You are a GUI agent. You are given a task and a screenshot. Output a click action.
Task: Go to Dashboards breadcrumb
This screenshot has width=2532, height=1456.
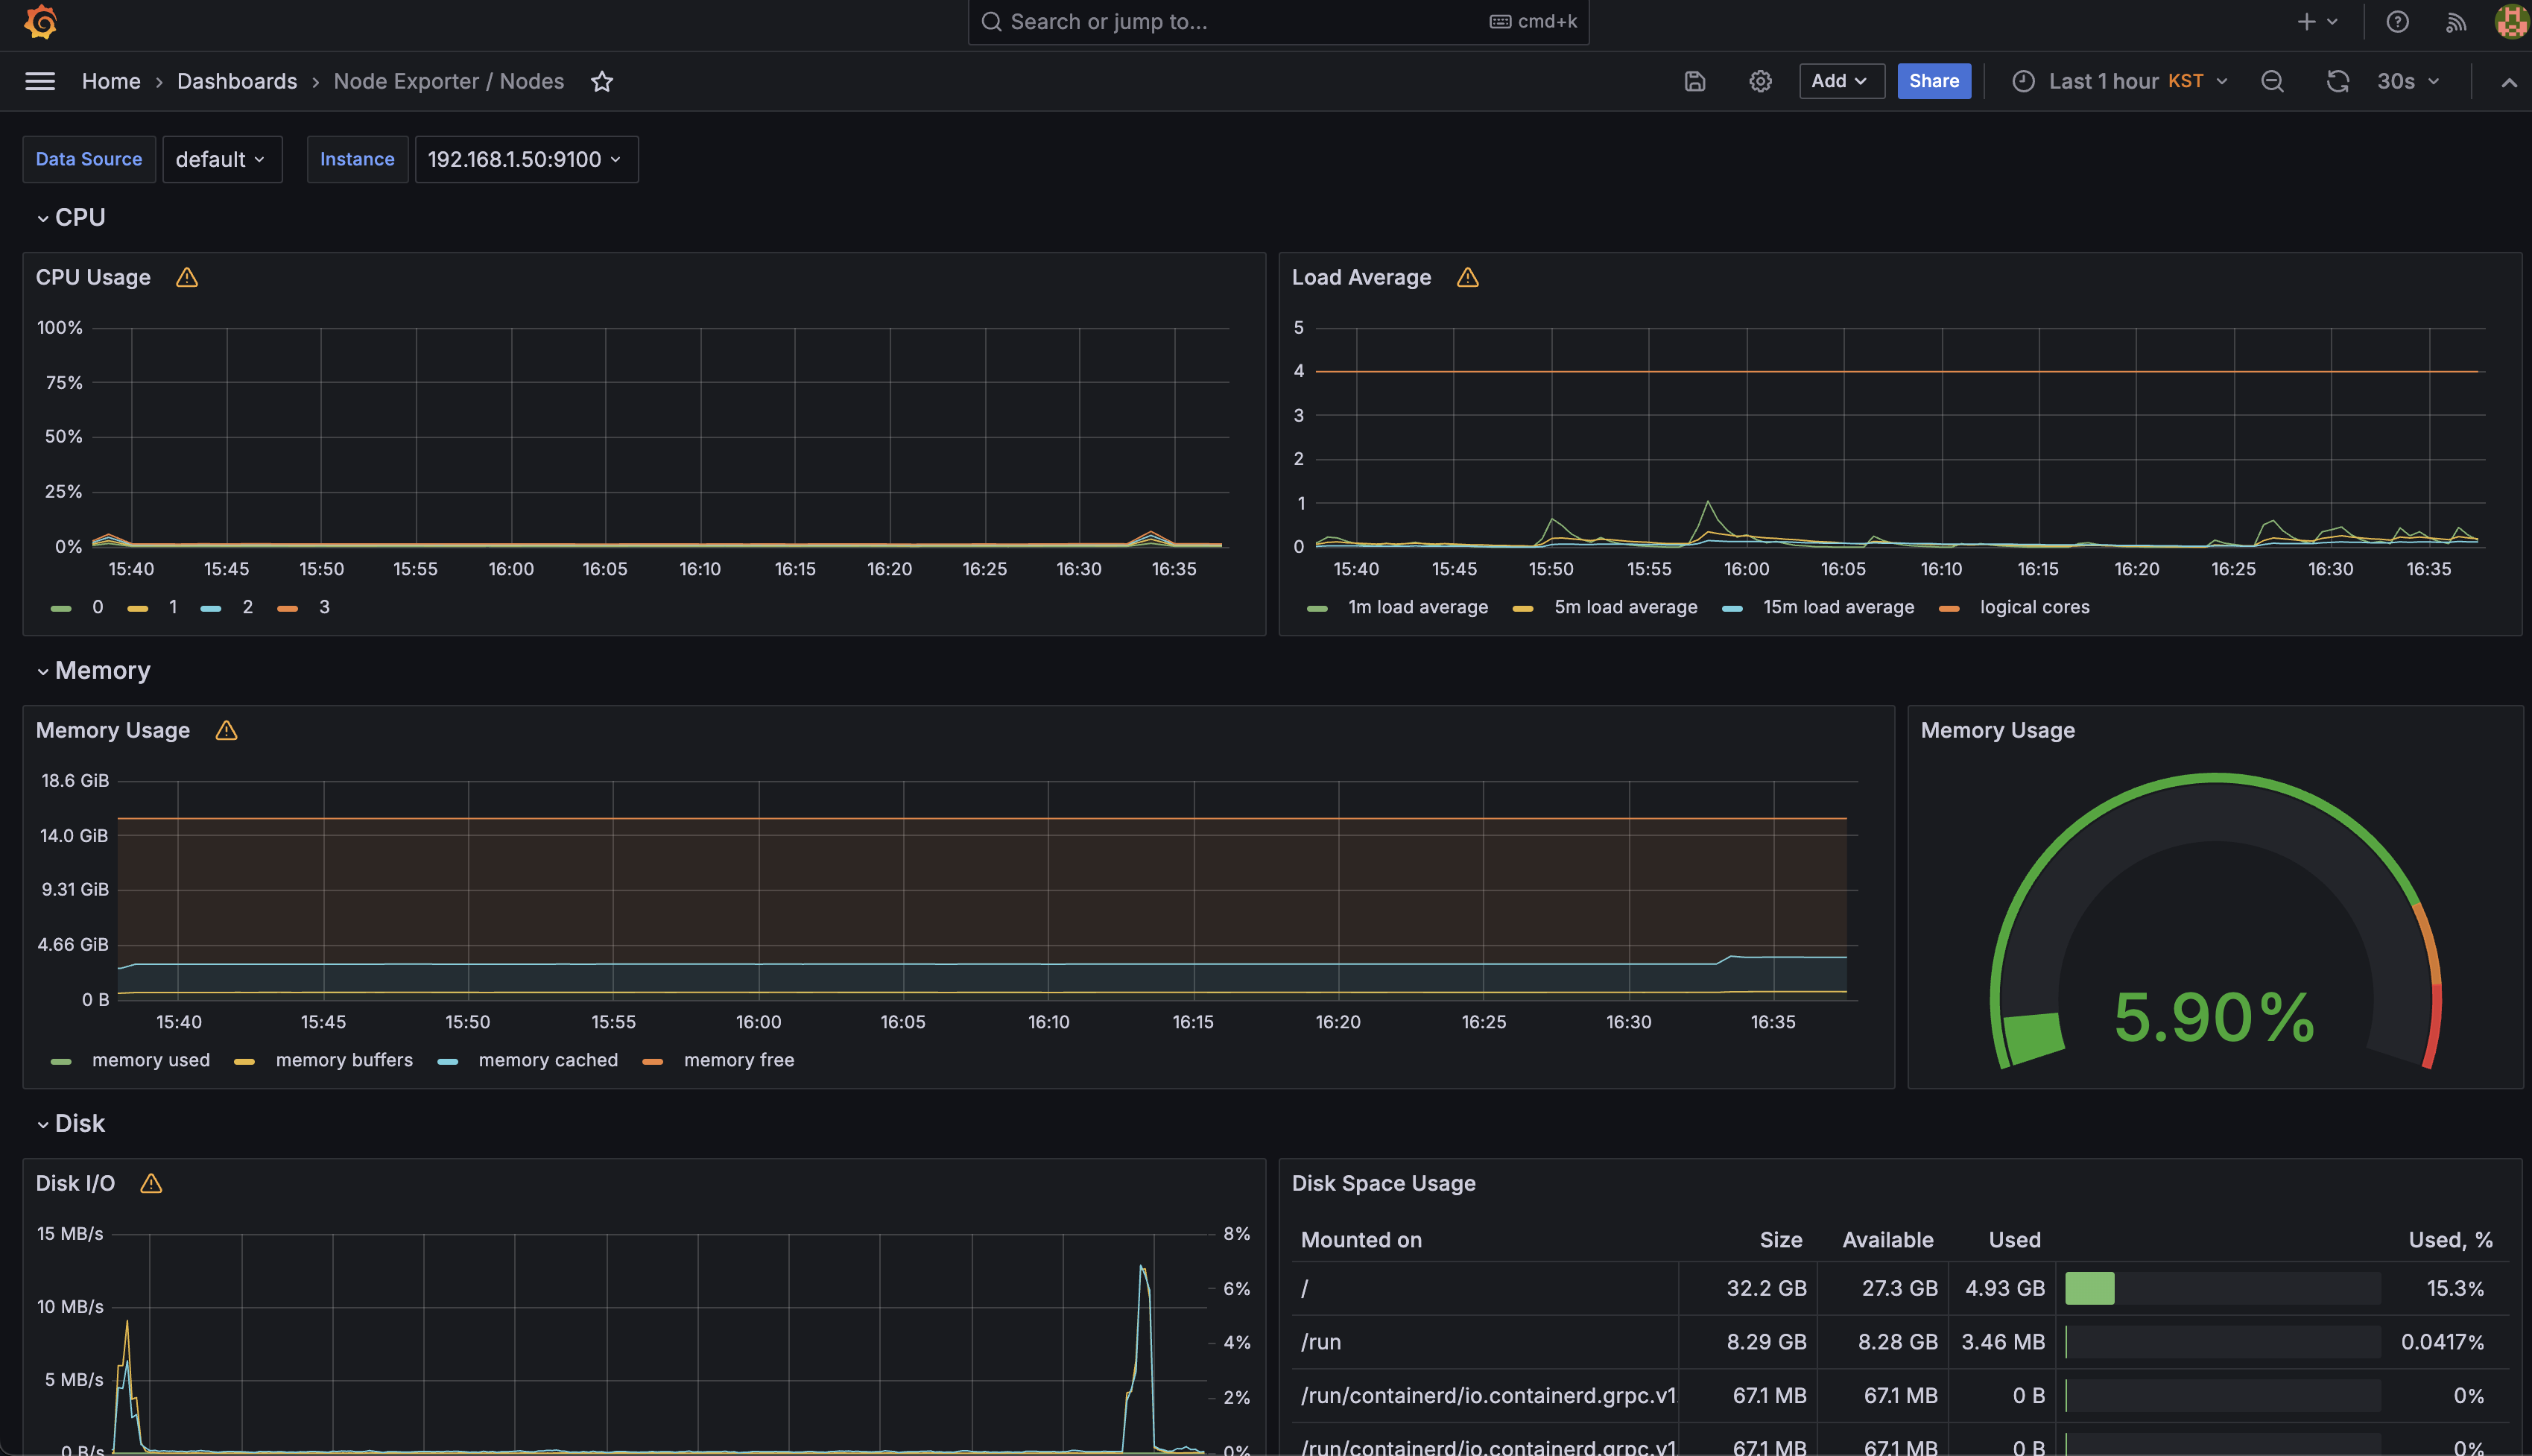(x=237, y=81)
